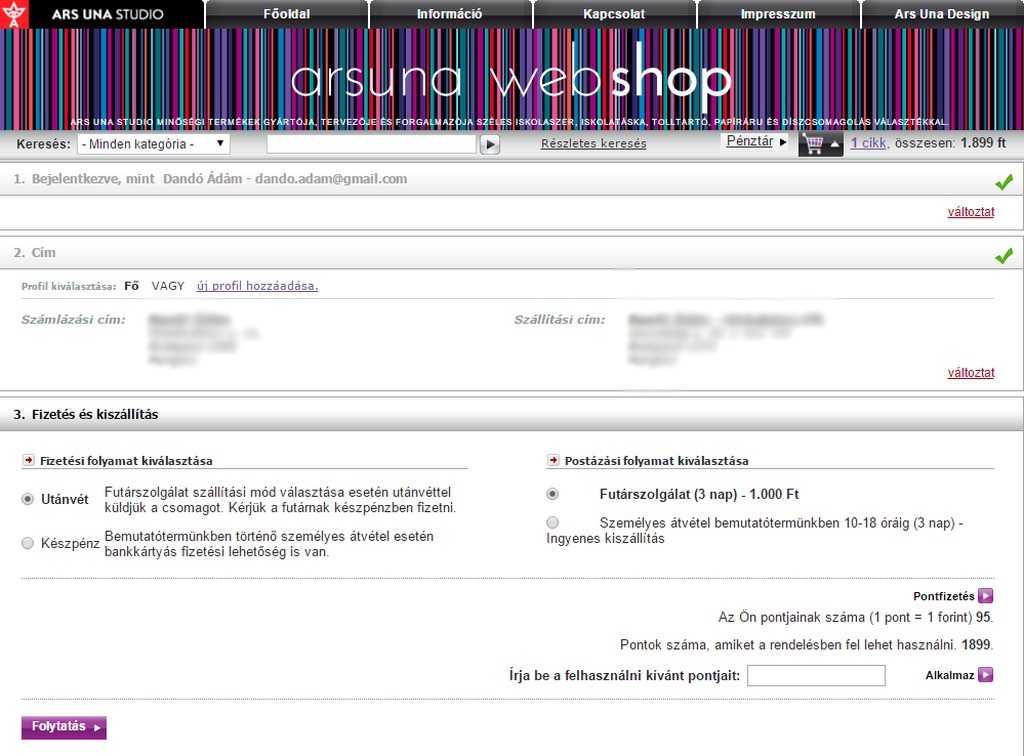Open the Minden kategória dropdown

(x=153, y=144)
